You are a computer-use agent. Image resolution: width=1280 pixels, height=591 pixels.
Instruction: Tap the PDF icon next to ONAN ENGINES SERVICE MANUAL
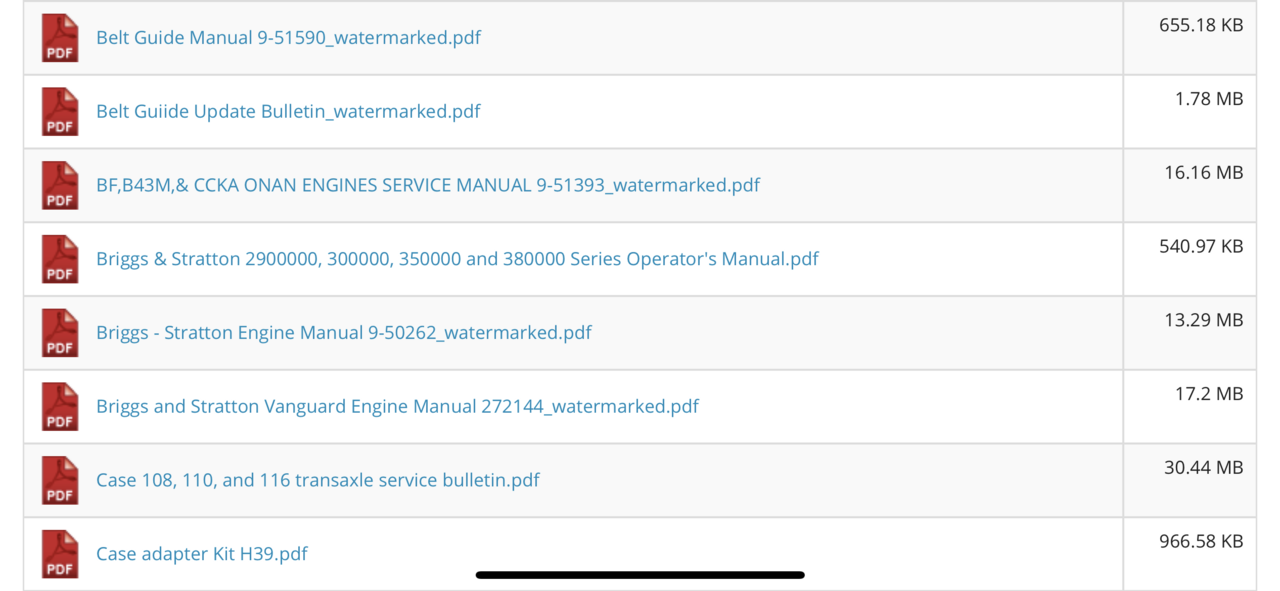click(60, 185)
